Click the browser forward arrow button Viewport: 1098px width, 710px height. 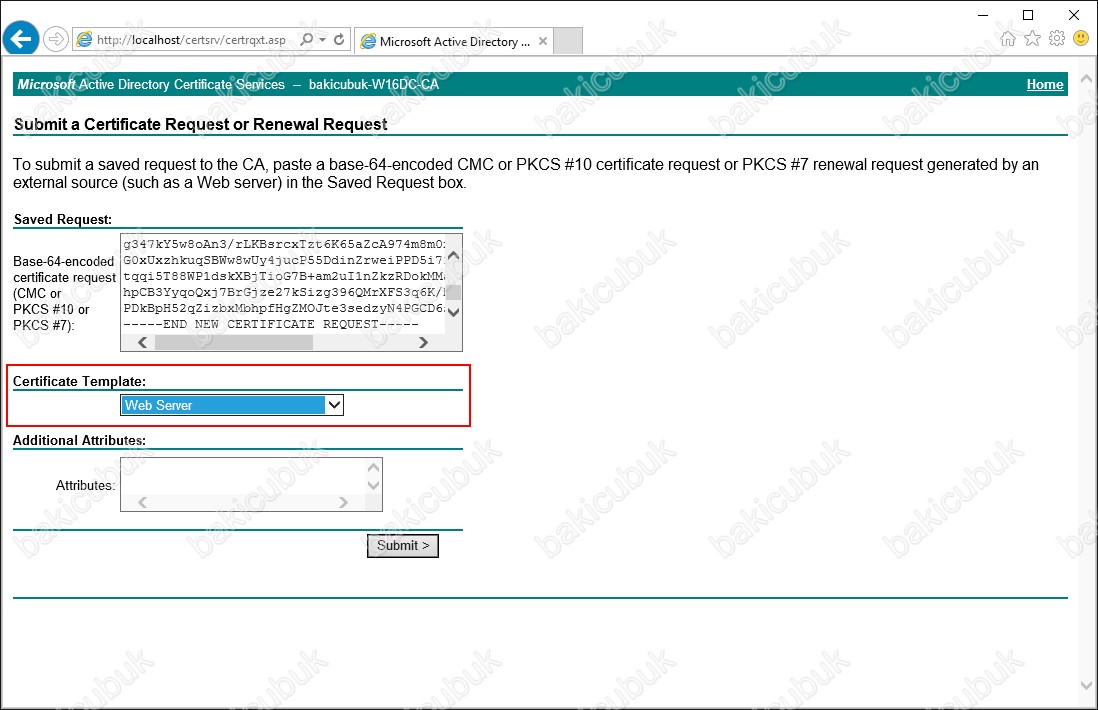pyautogui.click(x=55, y=39)
